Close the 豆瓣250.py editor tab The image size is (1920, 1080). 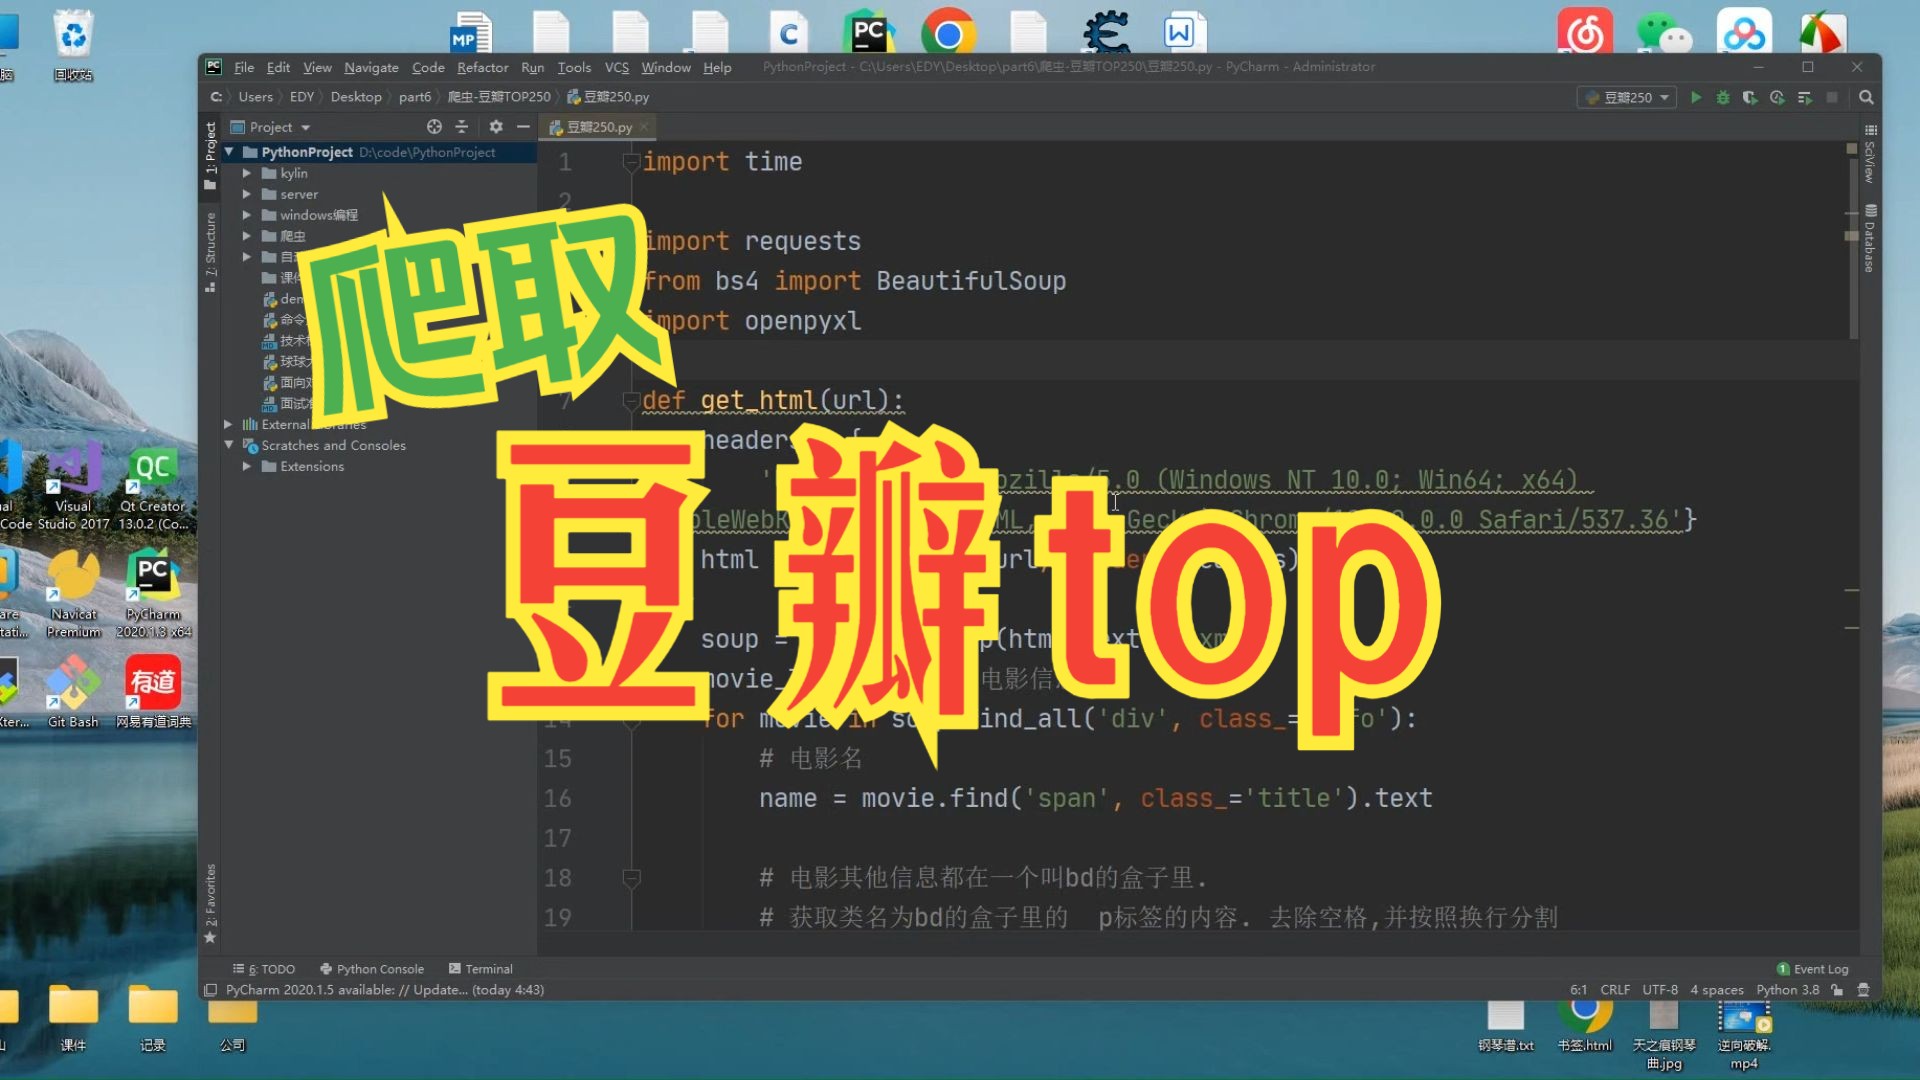pyautogui.click(x=645, y=127)
